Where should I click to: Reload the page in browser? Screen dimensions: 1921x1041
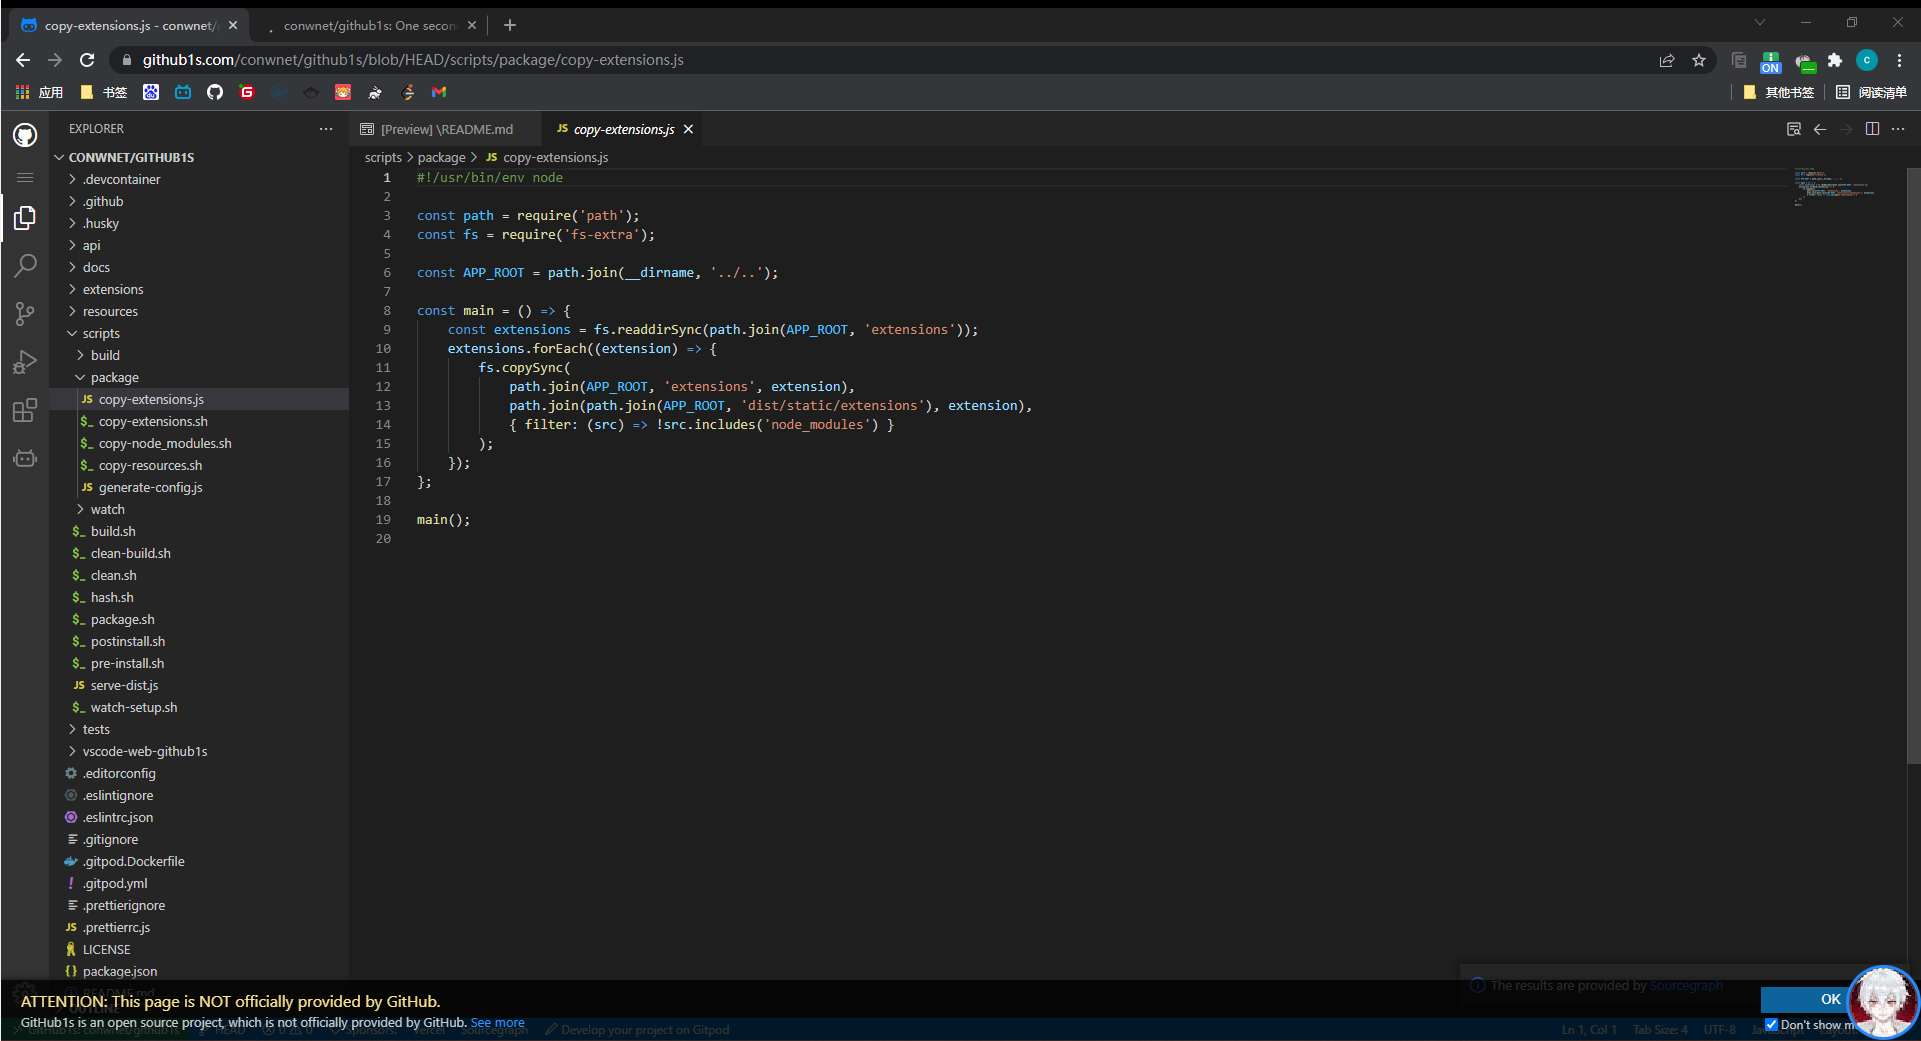click(87, 60)
